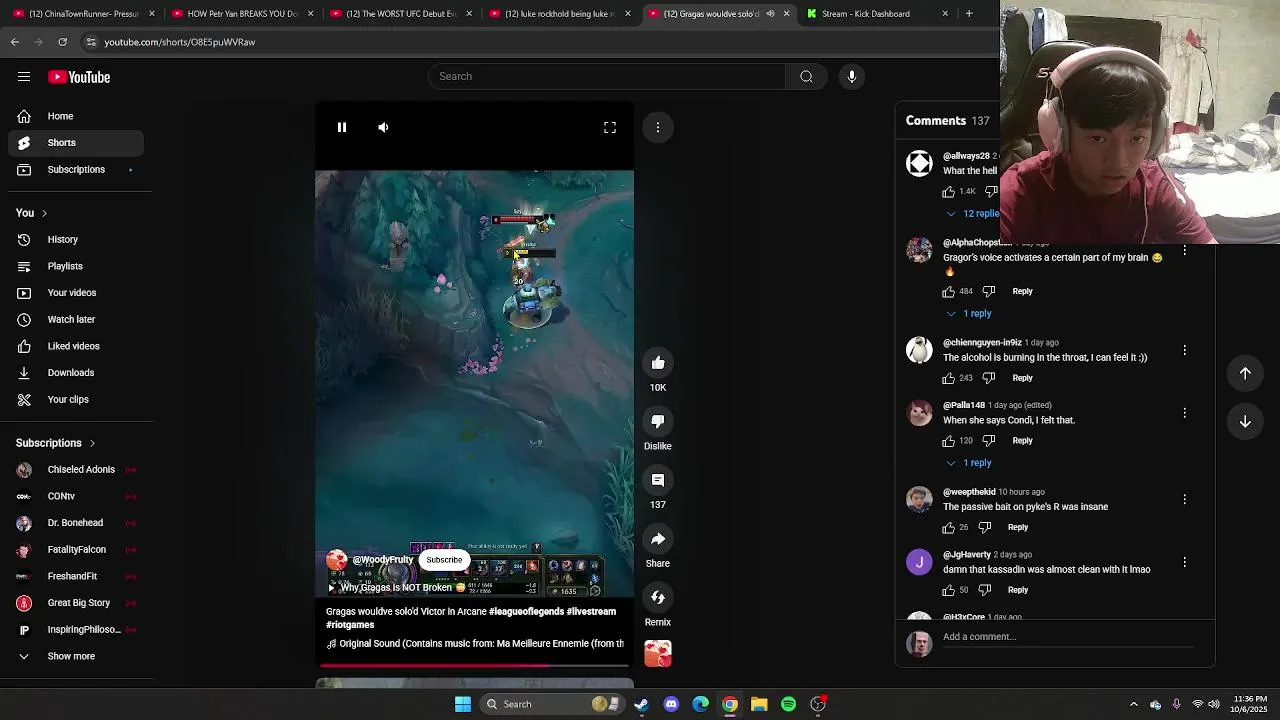Expand the subscriptions list with Show more
This screenshot has width=1280, height=720.
pos(76,657)
